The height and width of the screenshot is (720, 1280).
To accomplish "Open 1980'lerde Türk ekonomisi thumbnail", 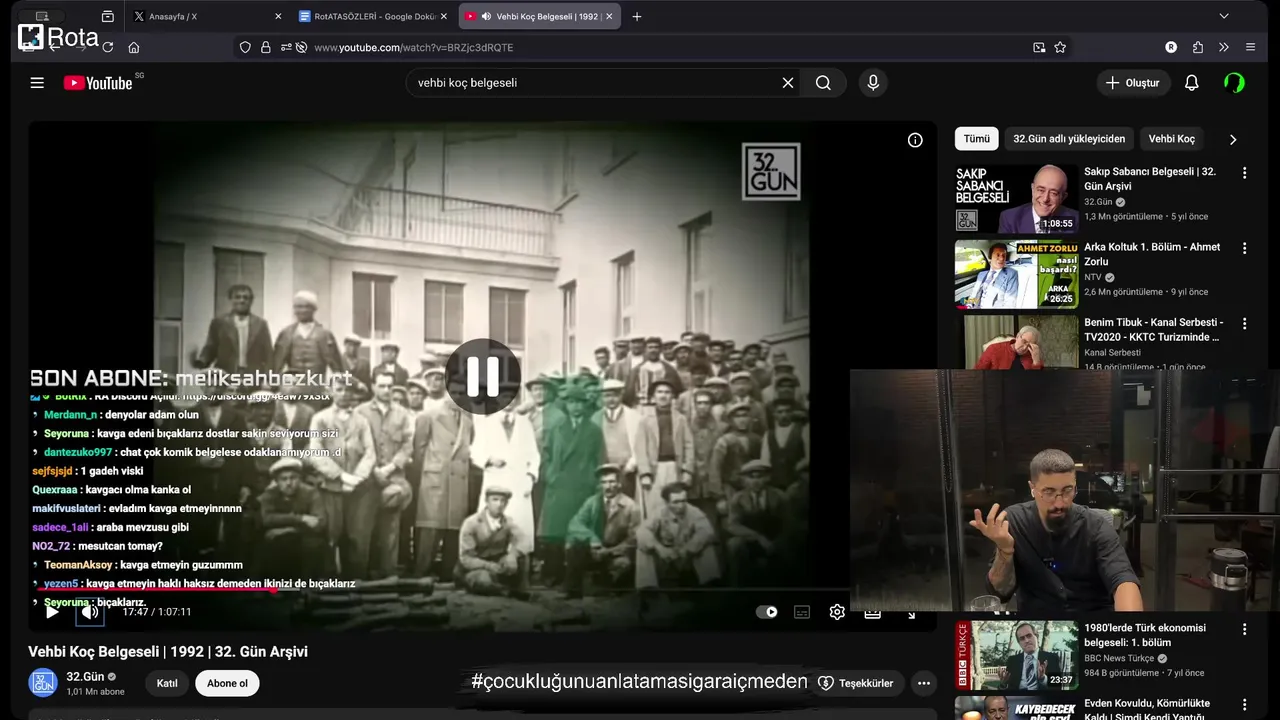I will coord(1016,655).
